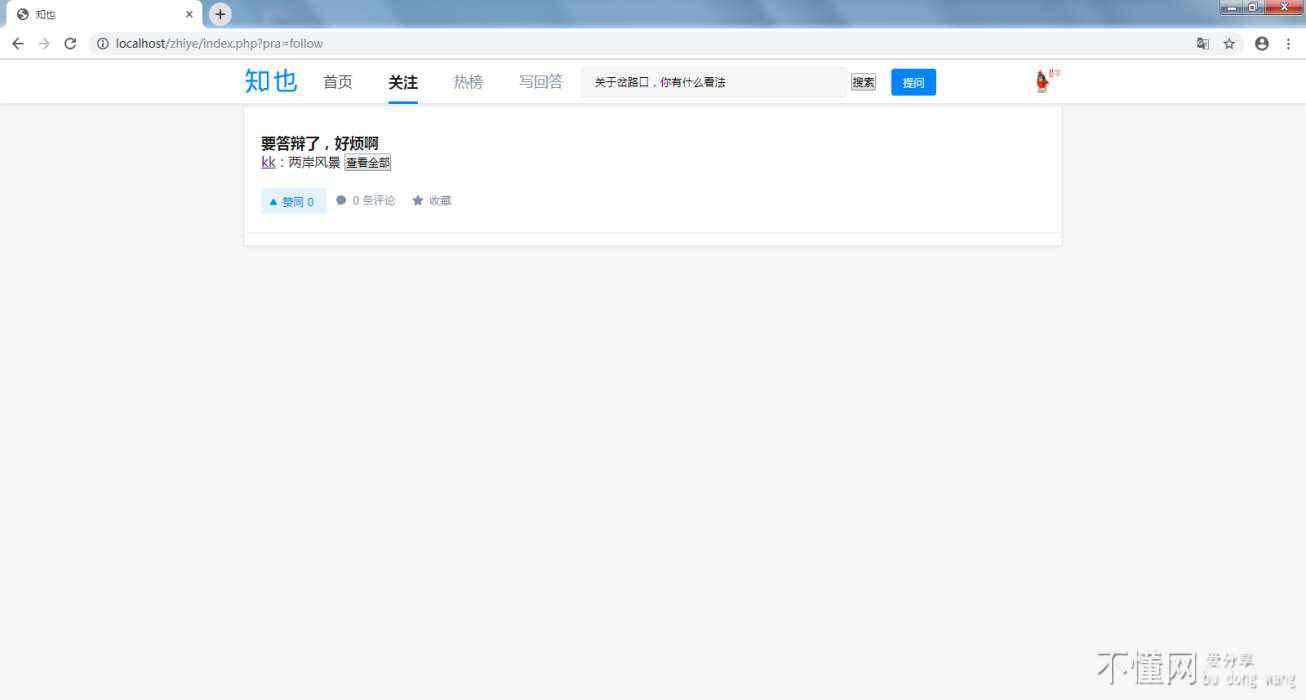The width and height of the screenshot is (1306, 700).
Task: Open the Chrome profile account icon
Action: (1261, 43)
